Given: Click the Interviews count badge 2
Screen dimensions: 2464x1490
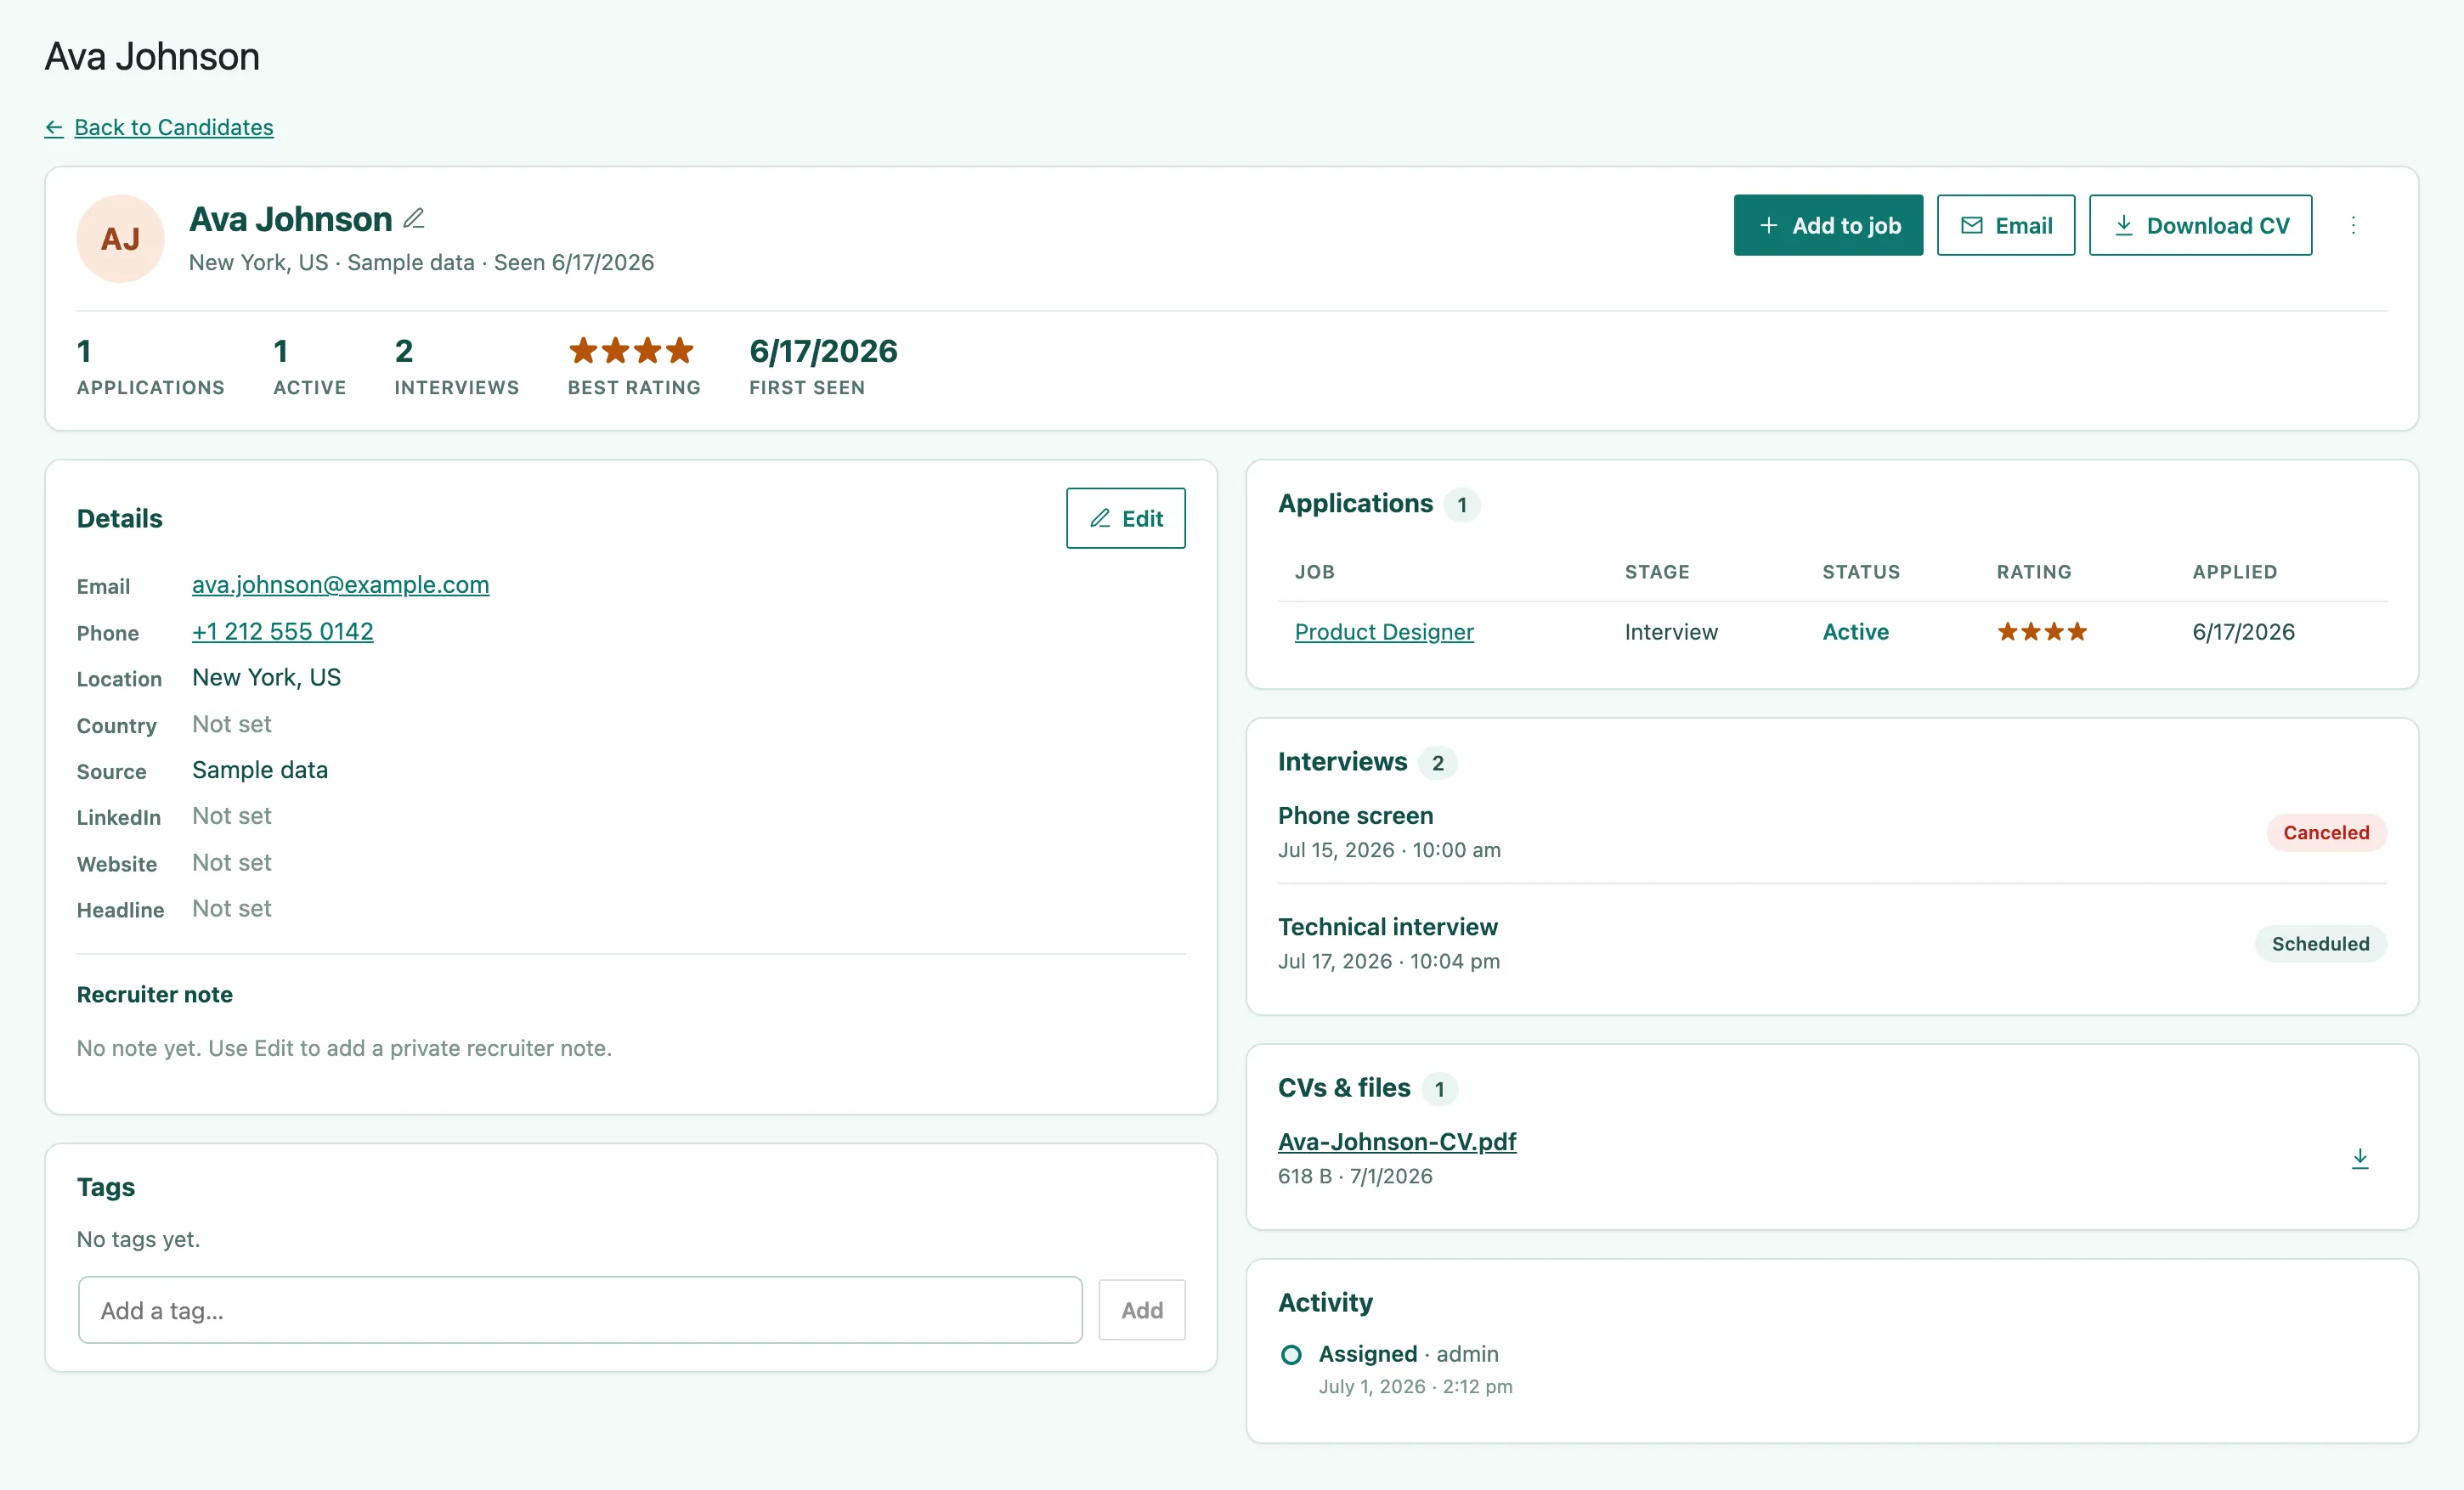Looking at the screenshot, I should (1438, 763).
